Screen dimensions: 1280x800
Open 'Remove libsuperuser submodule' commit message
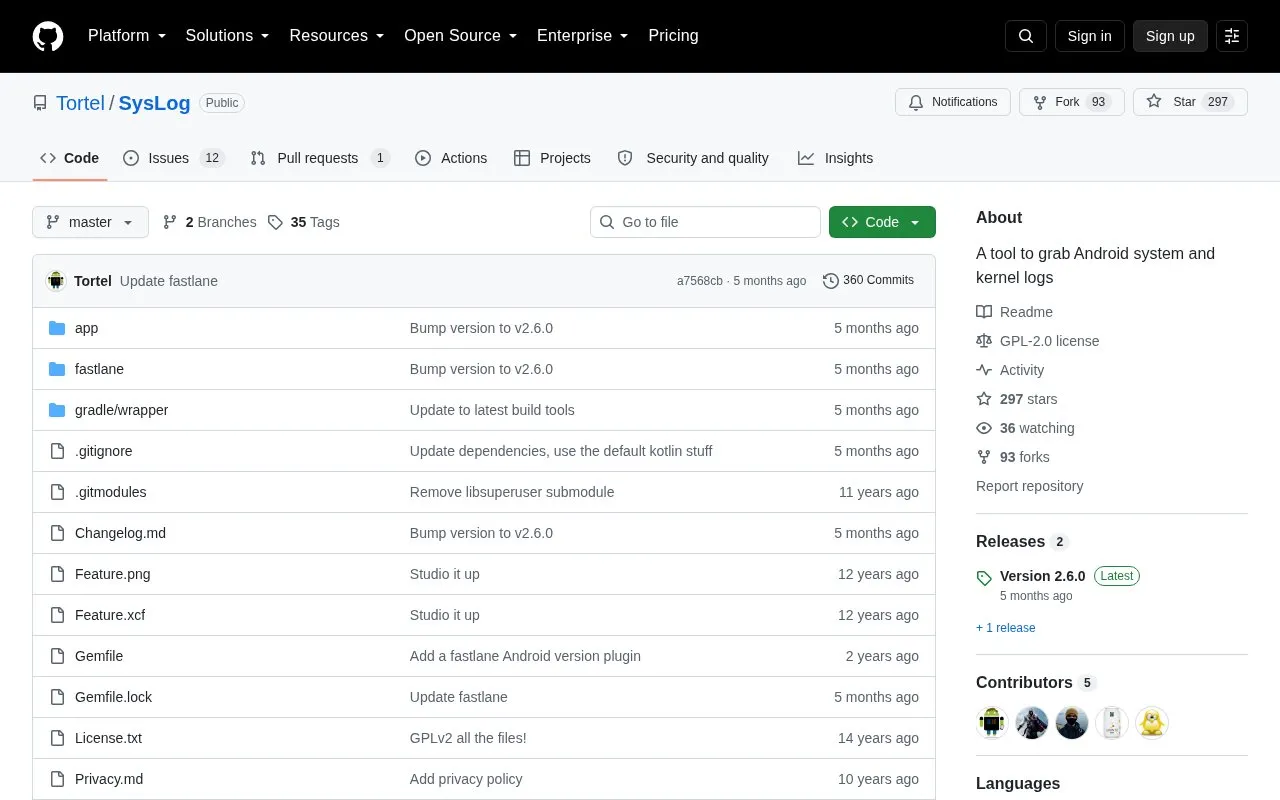coord(512,492)
